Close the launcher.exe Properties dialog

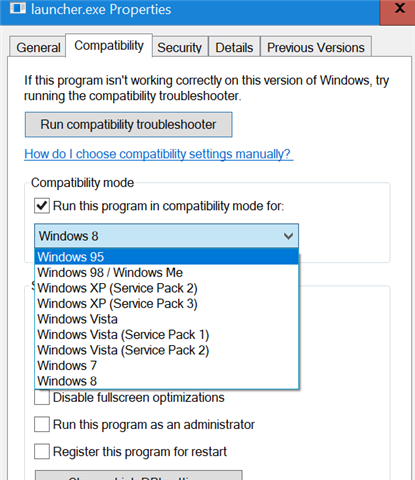[398, 11]
